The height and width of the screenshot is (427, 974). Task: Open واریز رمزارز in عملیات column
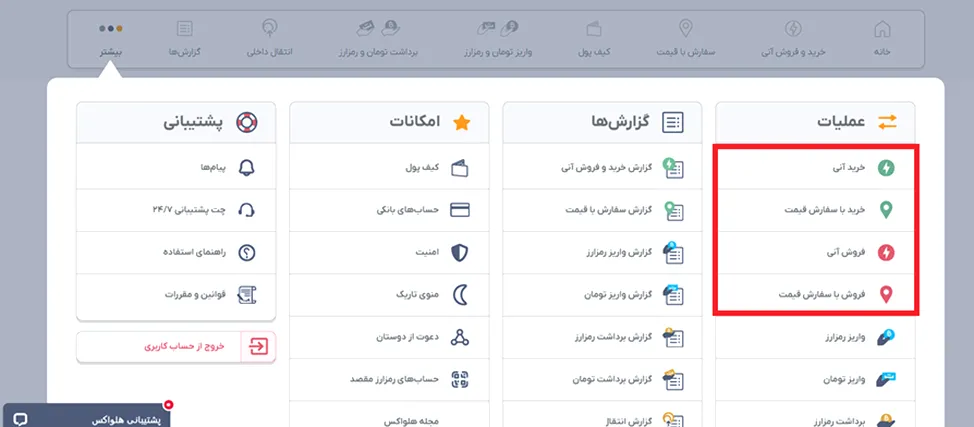815,337
